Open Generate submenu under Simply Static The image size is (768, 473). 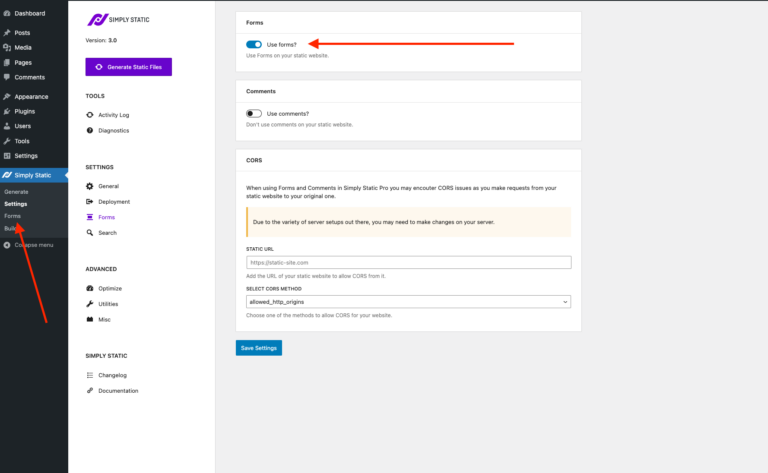16,191
